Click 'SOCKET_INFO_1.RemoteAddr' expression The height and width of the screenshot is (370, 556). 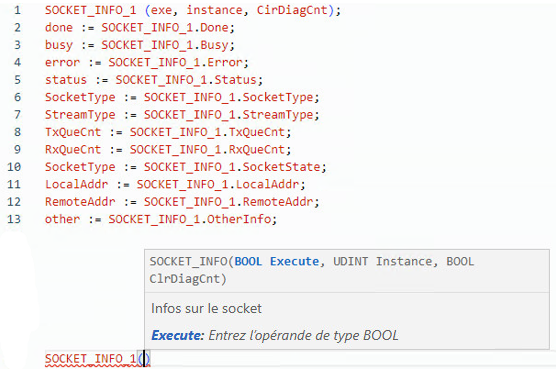(229, 201)
